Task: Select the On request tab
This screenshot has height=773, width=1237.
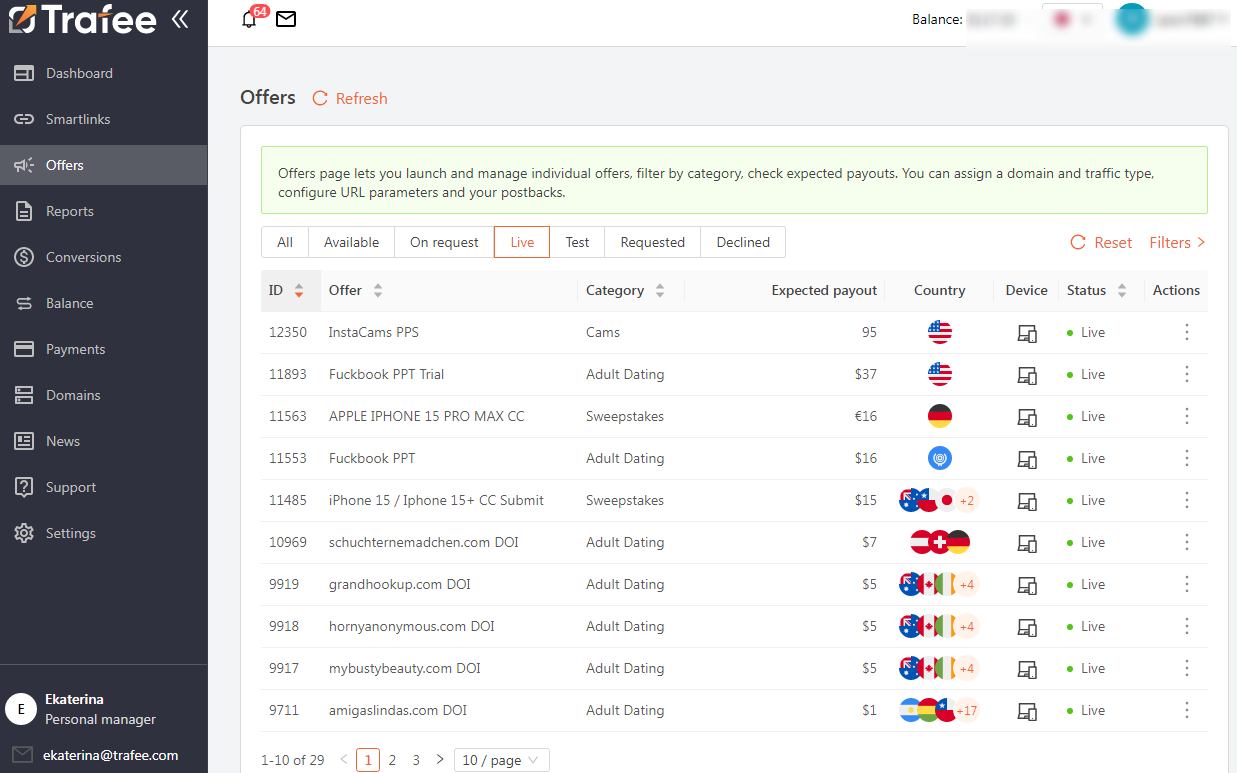Action: (444, 242)
